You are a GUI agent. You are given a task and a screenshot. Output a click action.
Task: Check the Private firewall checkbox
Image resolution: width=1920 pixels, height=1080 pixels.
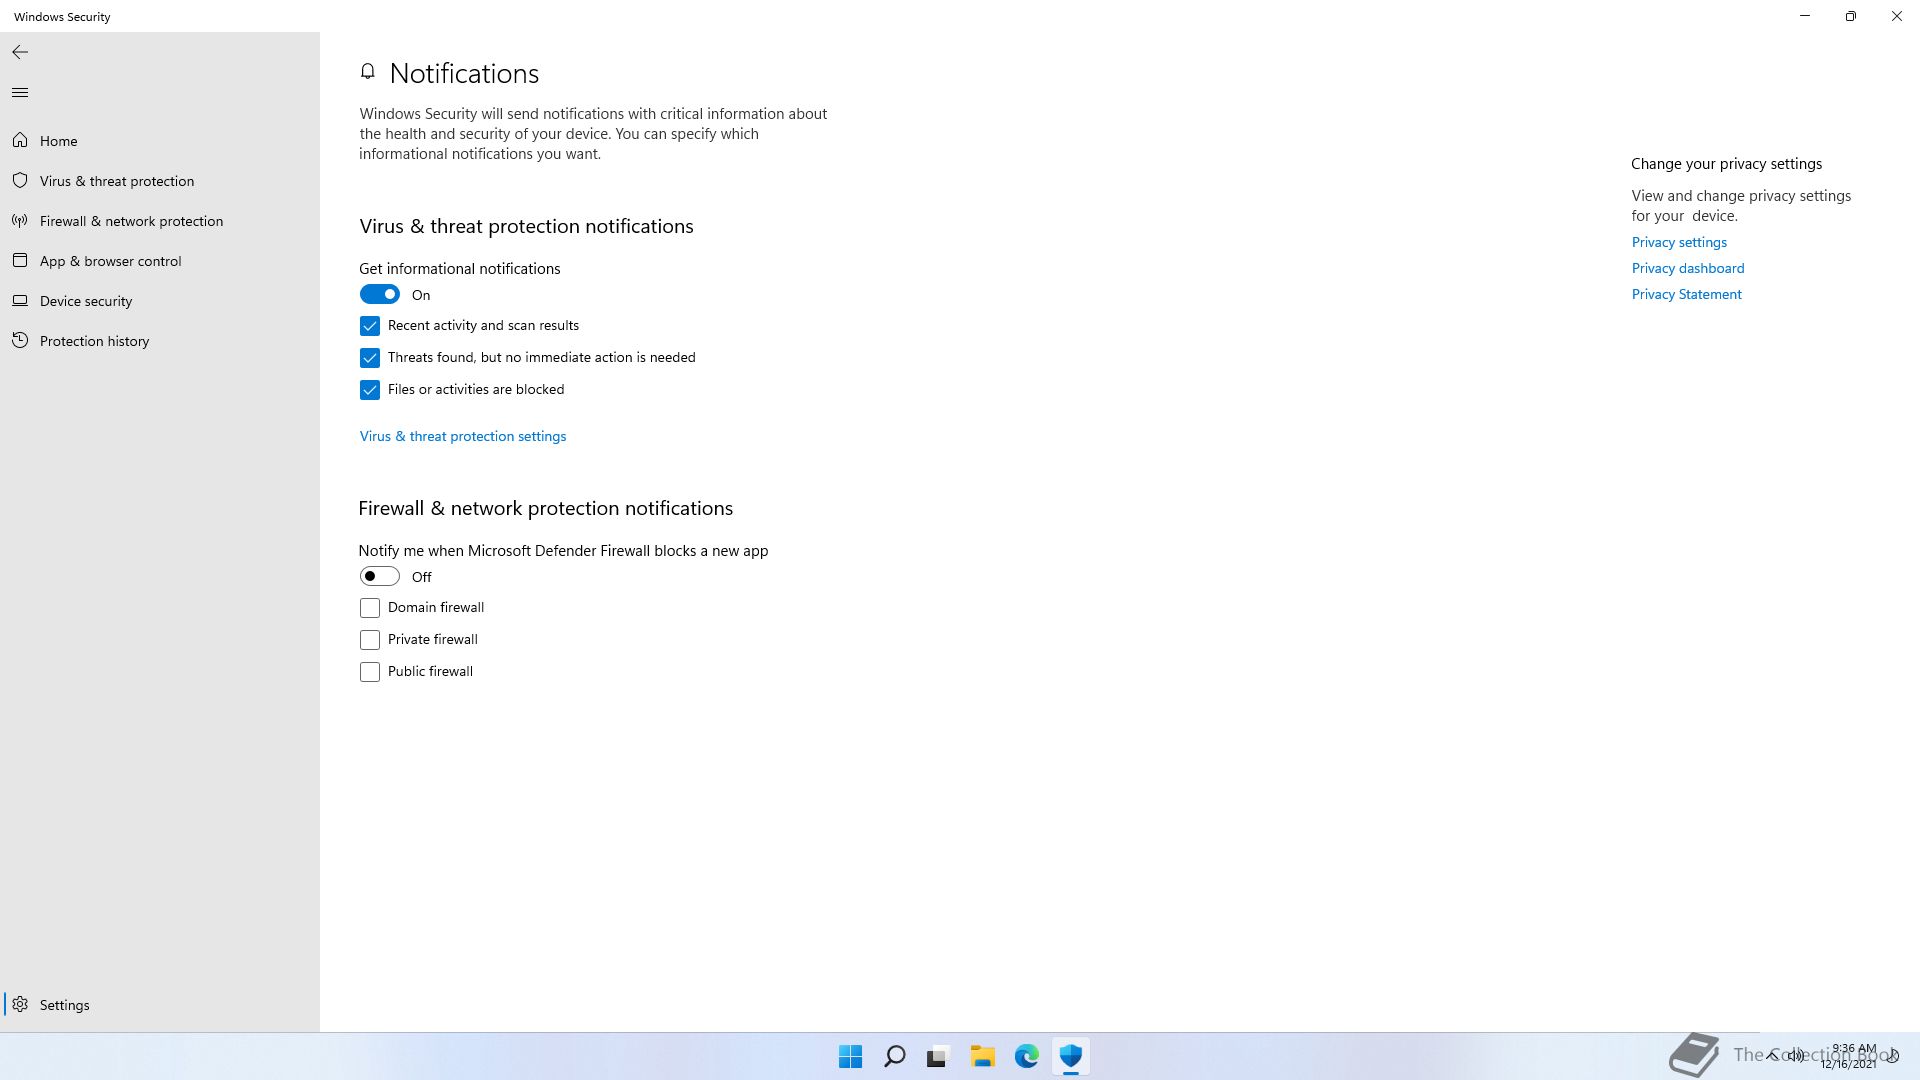(370, 640)
